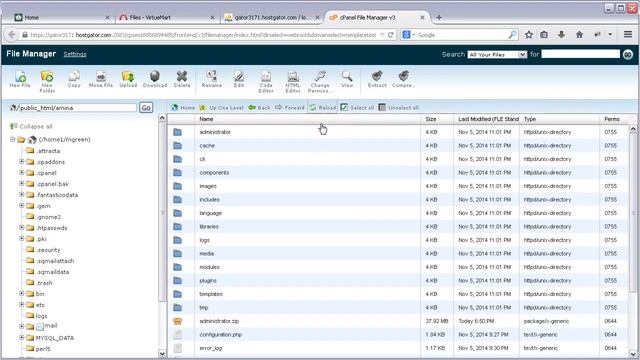Select the Rename tool
The height and width of the screenshot is (360, 640).
point(211,79)
